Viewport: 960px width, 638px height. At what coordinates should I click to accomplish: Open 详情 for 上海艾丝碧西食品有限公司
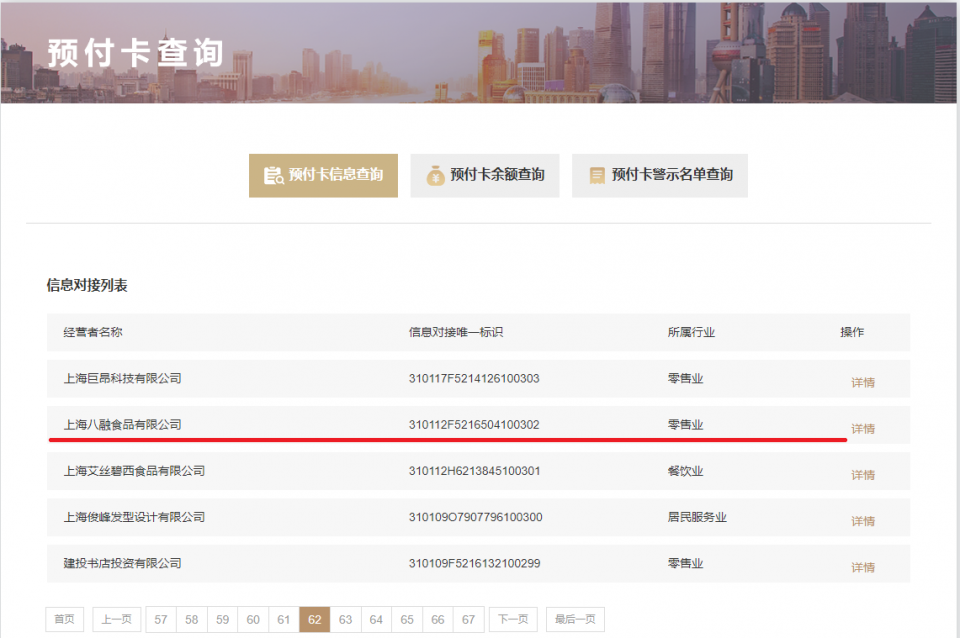click(862, 474)
